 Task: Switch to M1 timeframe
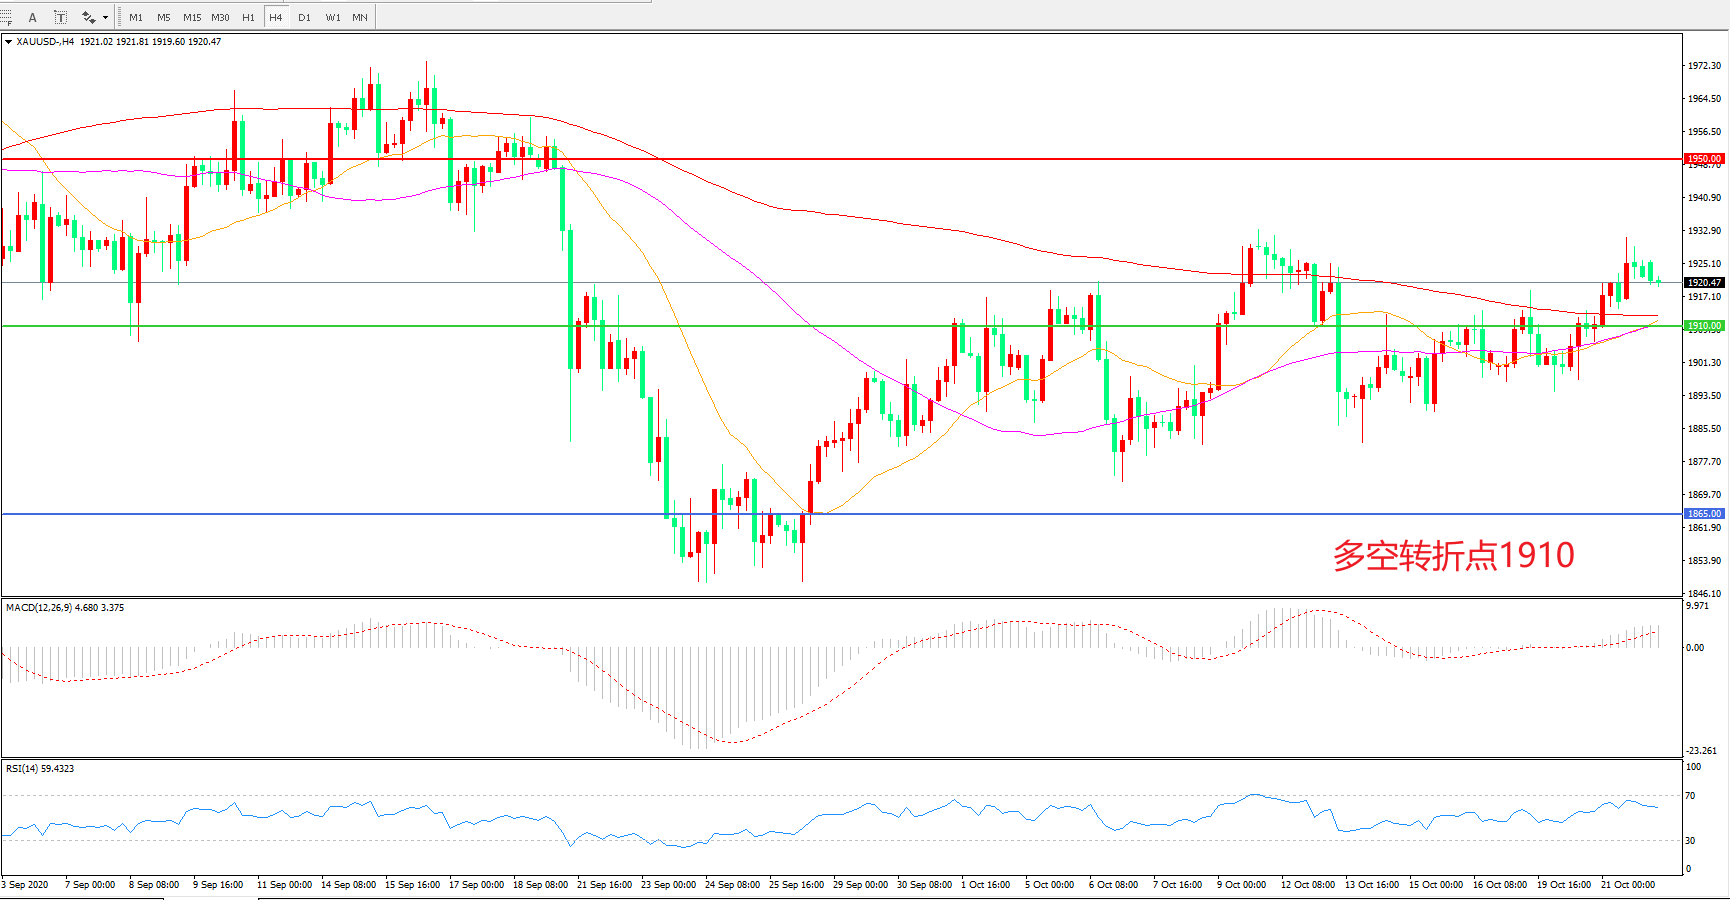coord(136,17)
